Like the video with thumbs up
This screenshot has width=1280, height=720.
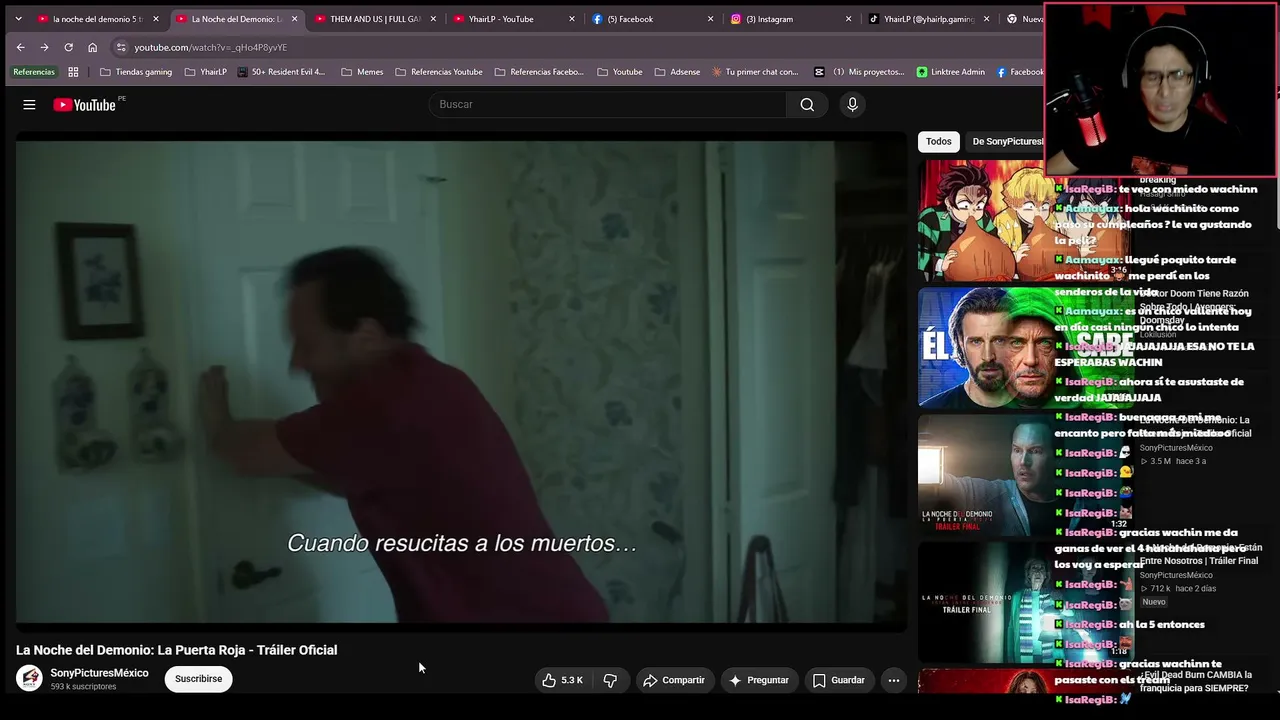point(562,680)
